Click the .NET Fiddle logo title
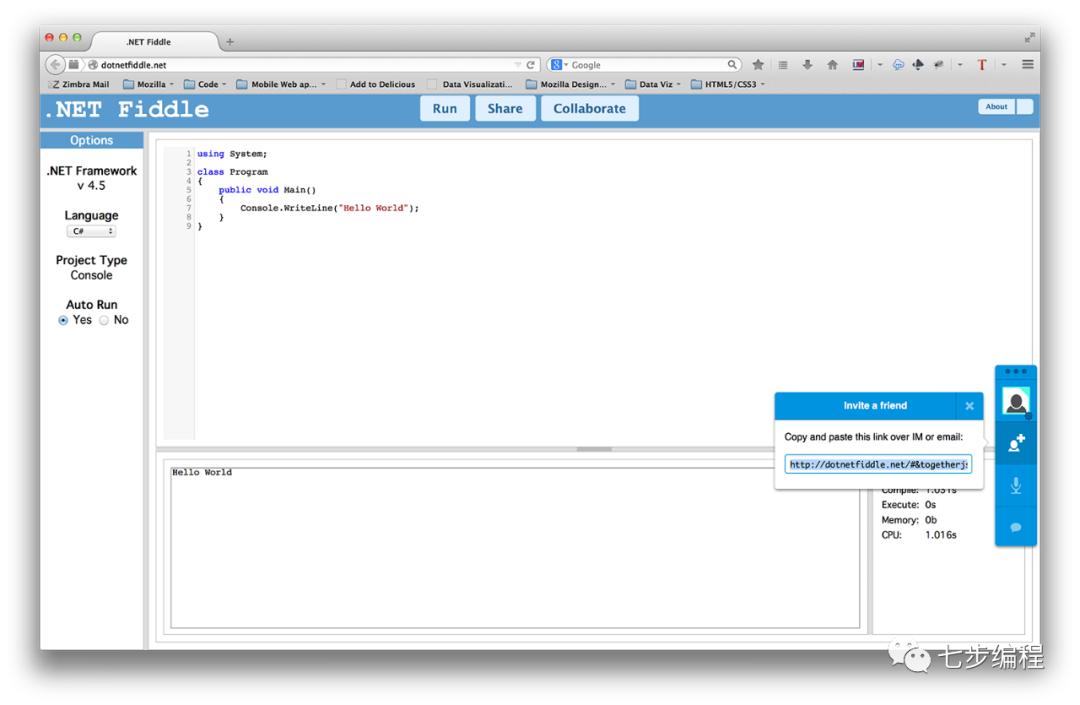This screenshot has height=705, width=1080. coord(127,109)
